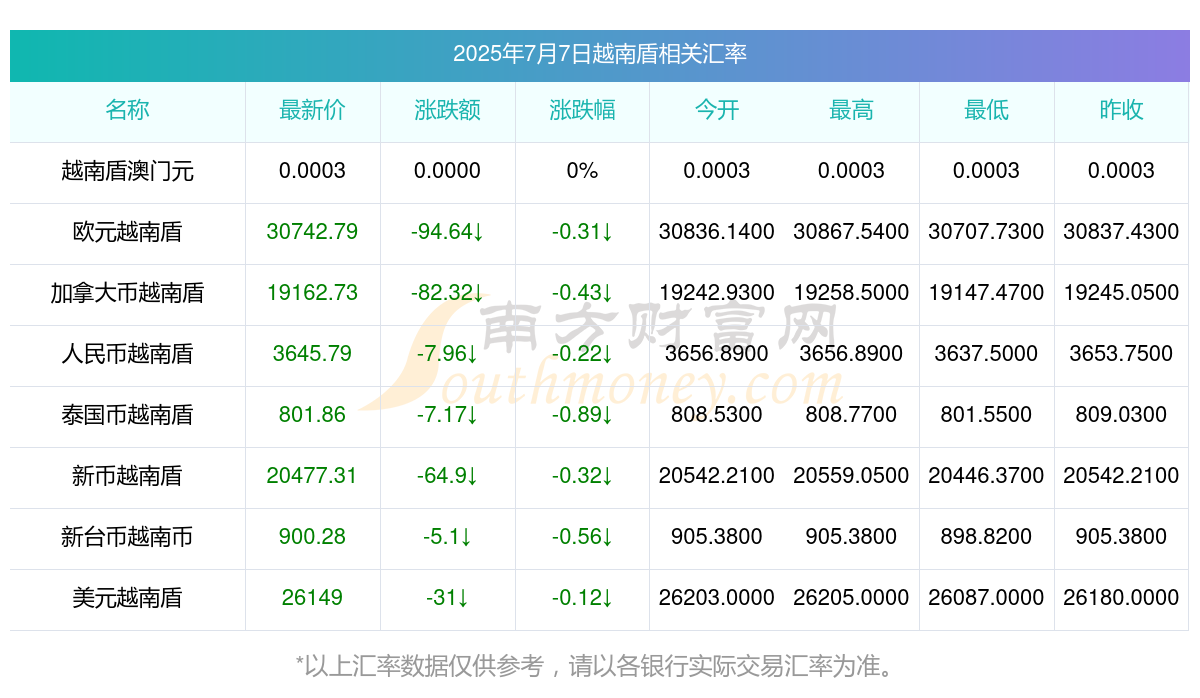The image size is (1200, 698).
Task: Click change amount -5.1↓
Action: (447, 537)
